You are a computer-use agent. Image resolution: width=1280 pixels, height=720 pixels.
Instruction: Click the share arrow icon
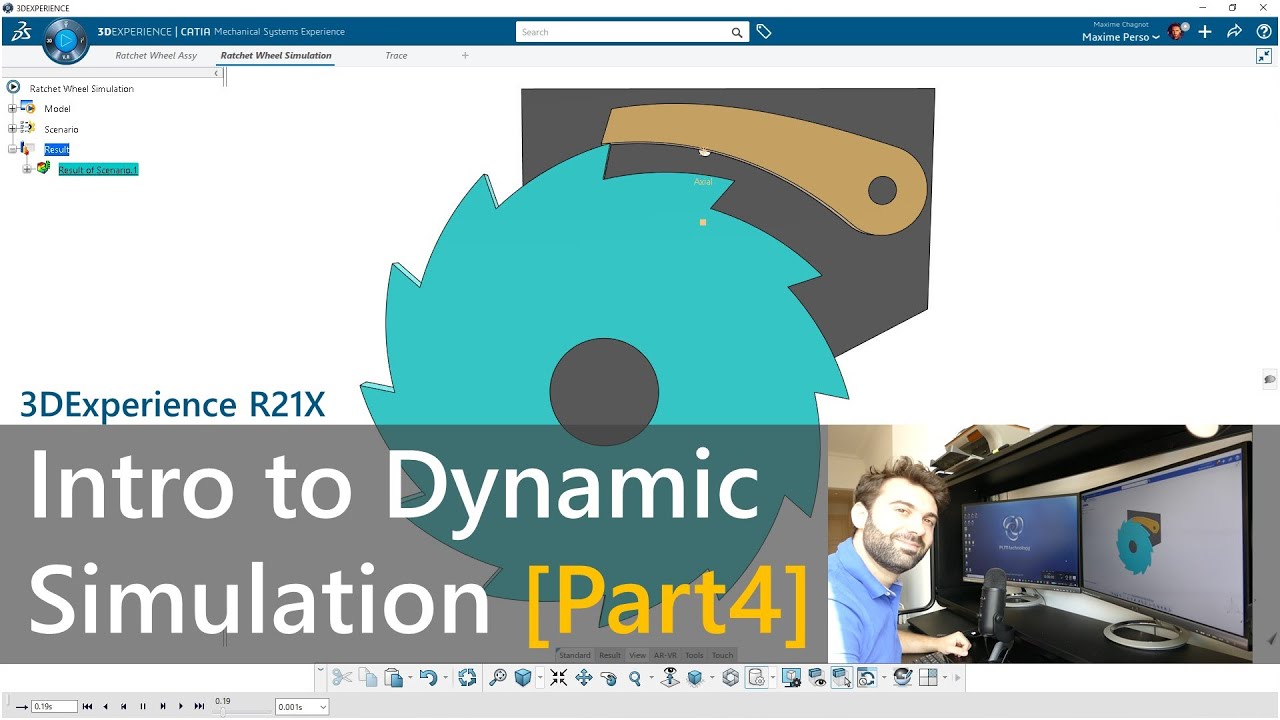(x=1234, y=32)
